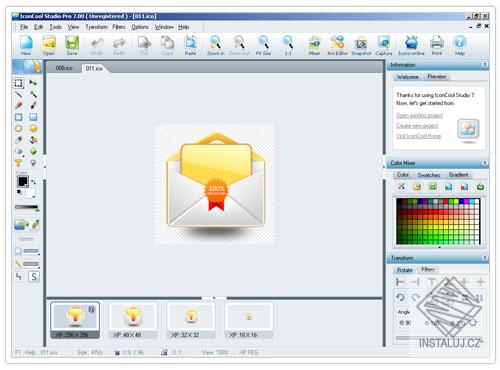Collapse the Information panel
The width and height of the screenshot is (500, 370).
coord(485,64)
